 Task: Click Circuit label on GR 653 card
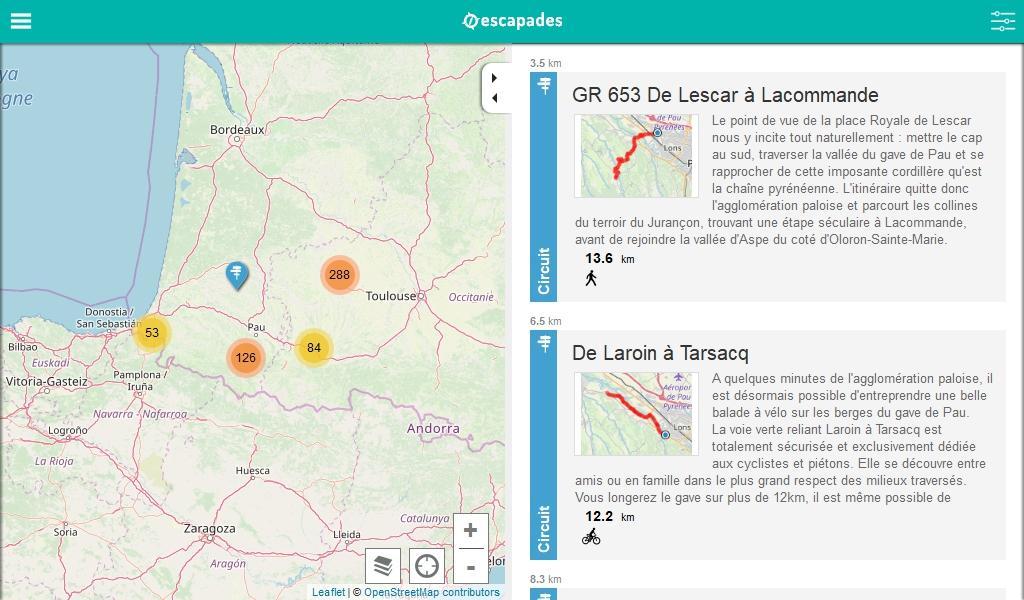tap(543, 271)
